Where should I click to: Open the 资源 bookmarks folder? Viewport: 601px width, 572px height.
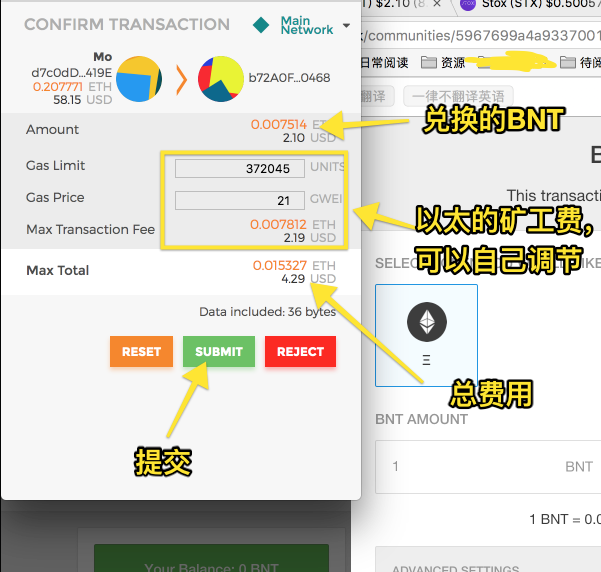click(x=443, y=62)
